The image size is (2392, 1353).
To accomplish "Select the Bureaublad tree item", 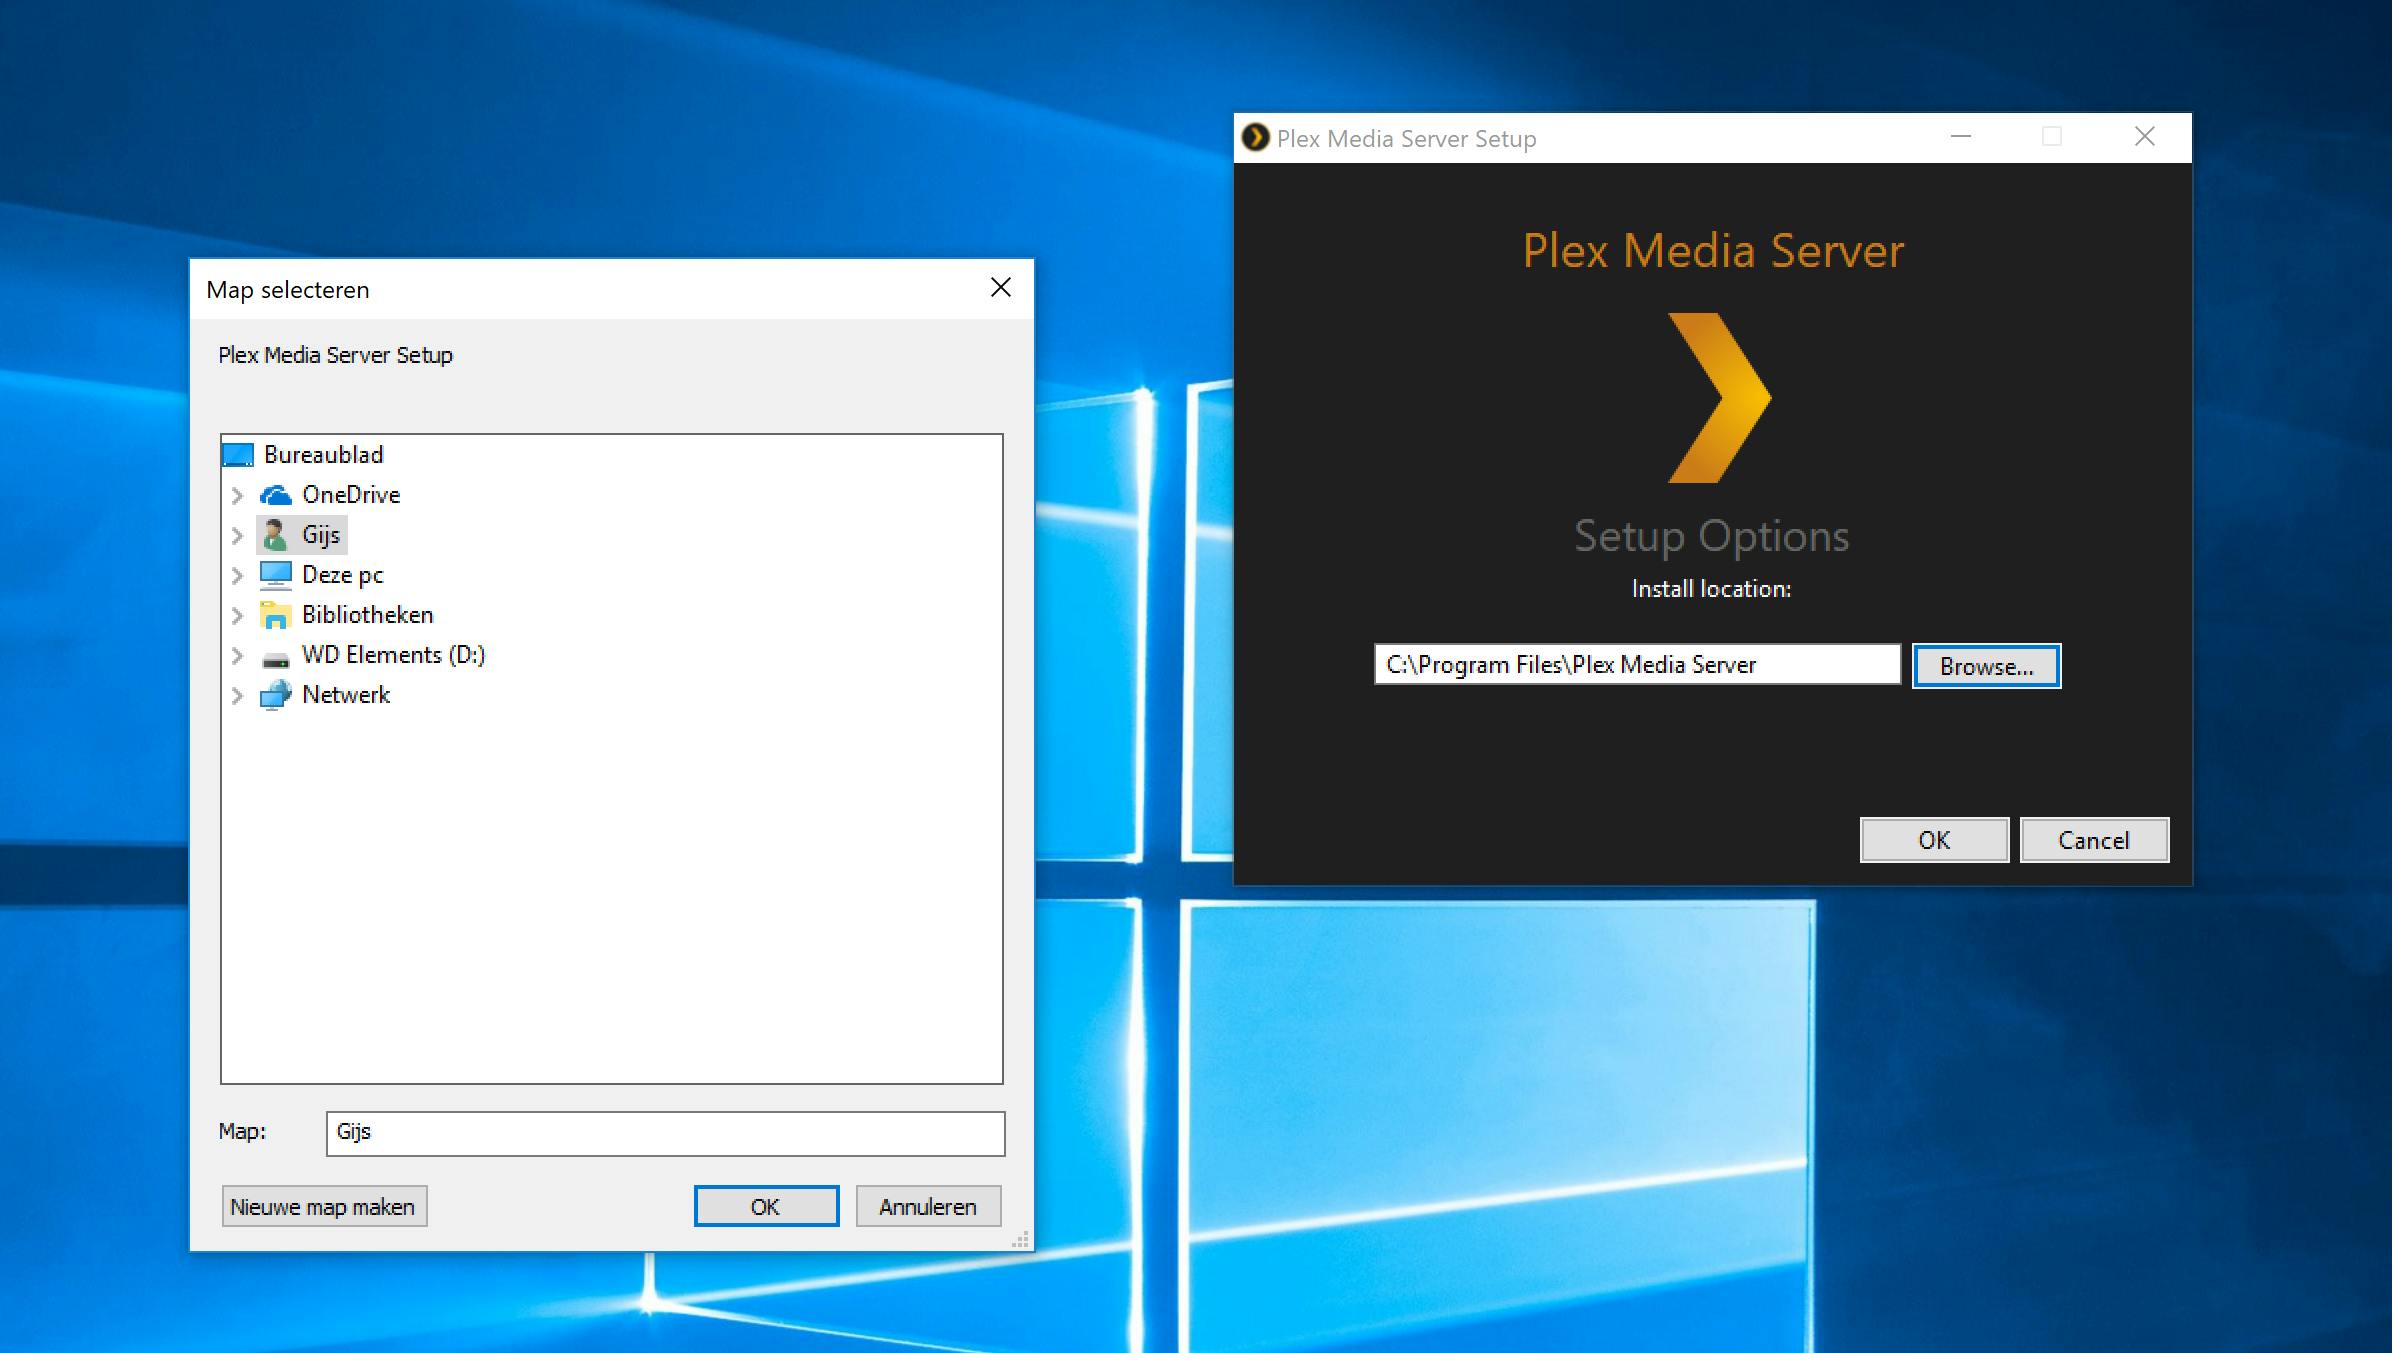I will [x=323, y=455].
